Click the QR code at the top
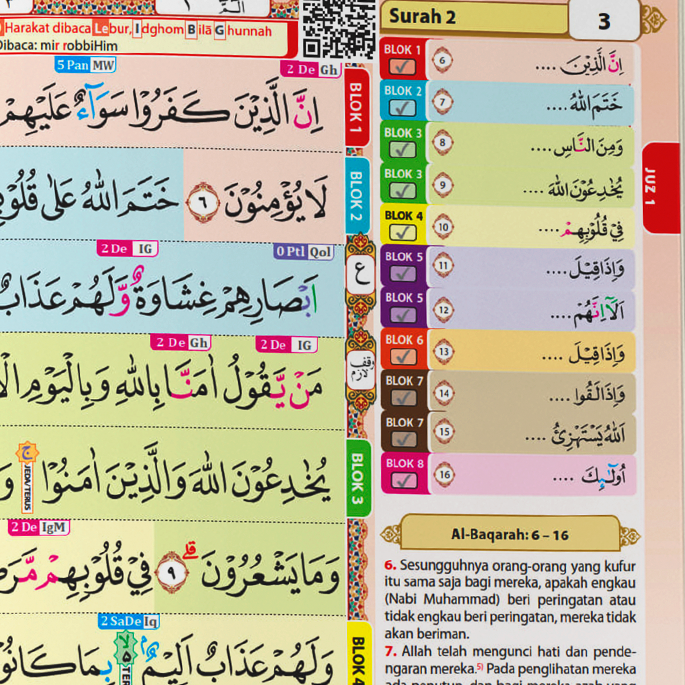 [x=338, y=28]
